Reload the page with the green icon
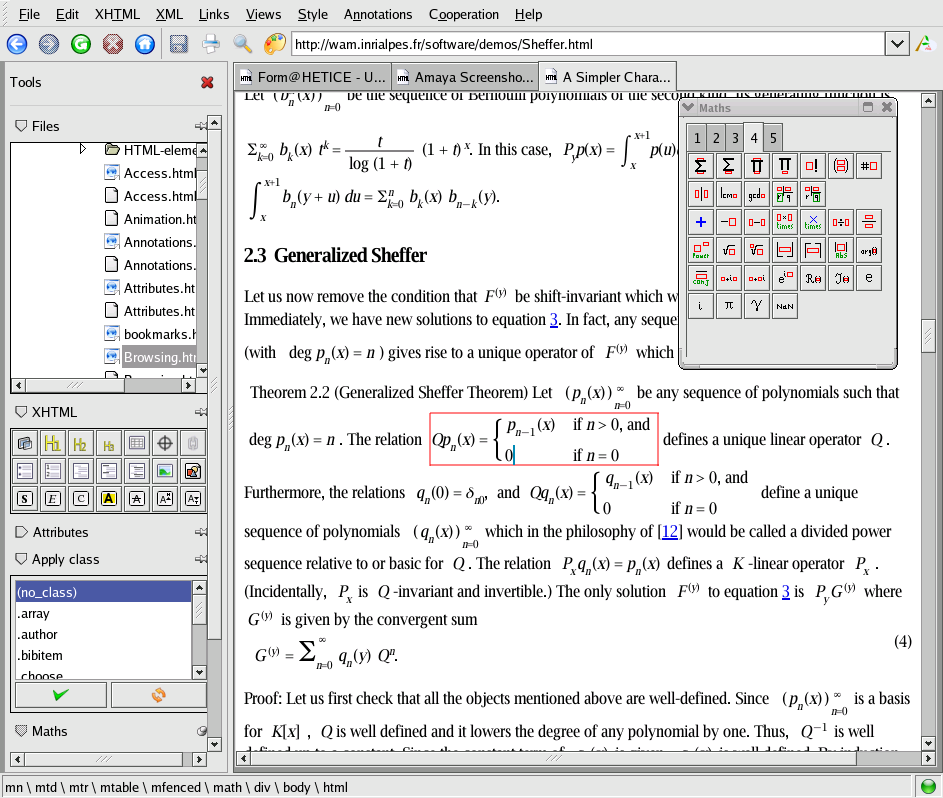943x798 pixels. (81, 44)
